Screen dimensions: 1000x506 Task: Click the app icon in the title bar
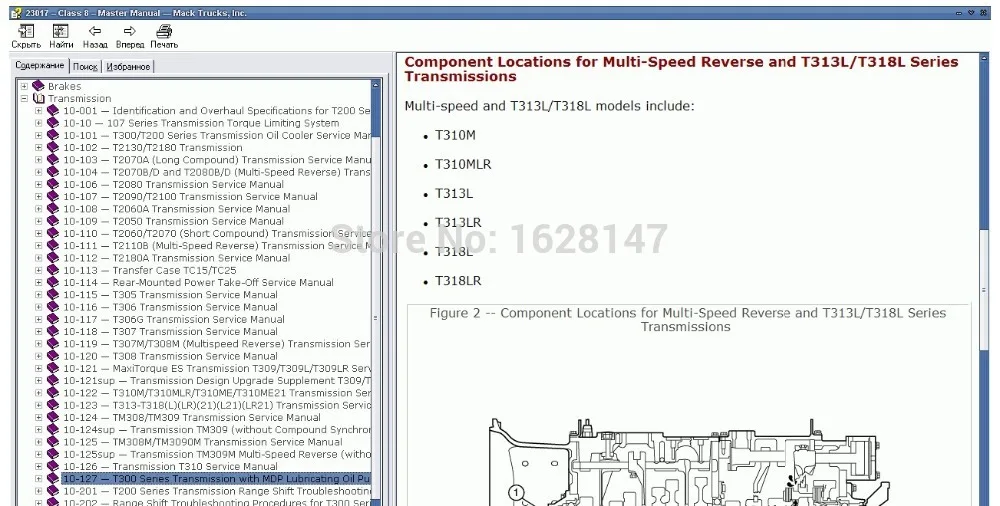pyautogui.click(x=16, y=13)
